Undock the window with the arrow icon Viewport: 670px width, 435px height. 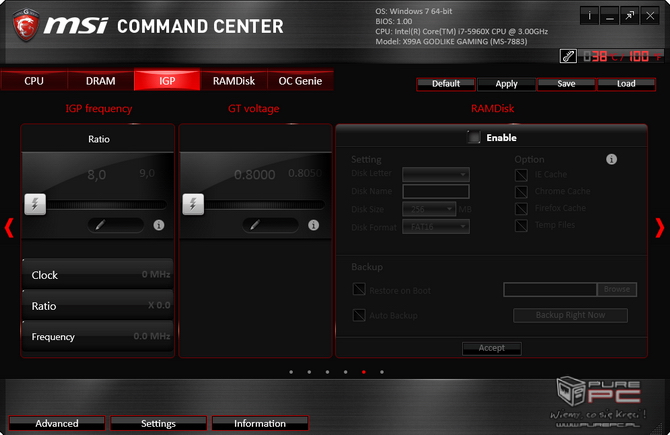(629, 16)
